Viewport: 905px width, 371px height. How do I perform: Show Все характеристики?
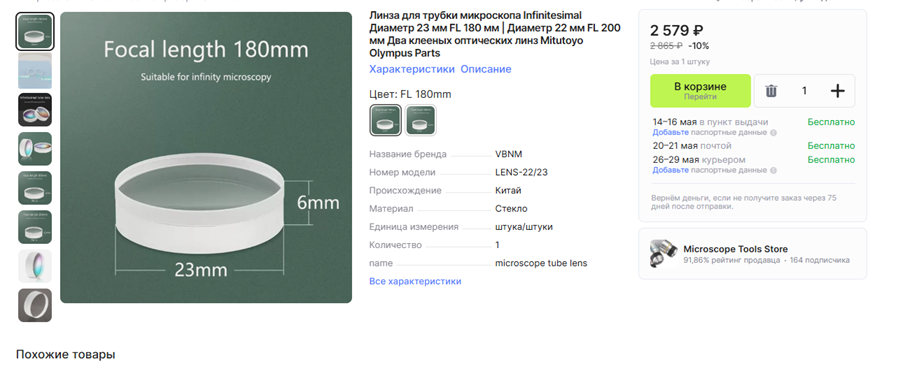point(415,281)
